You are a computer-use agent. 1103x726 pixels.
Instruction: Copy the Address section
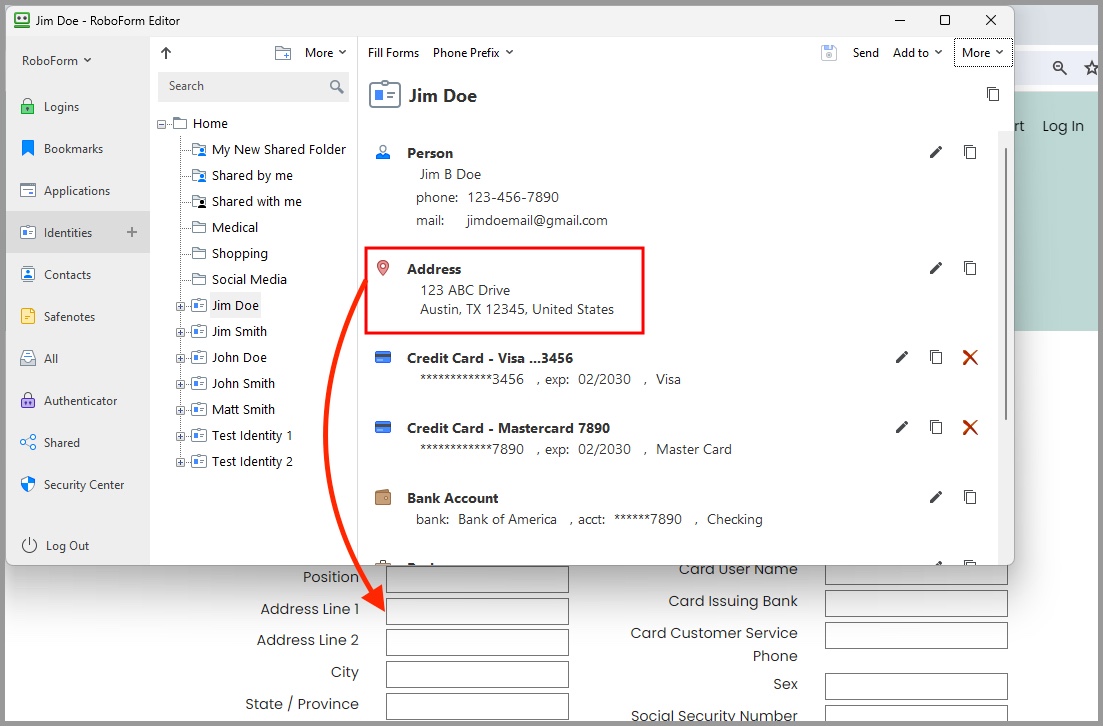pos(970,268)
